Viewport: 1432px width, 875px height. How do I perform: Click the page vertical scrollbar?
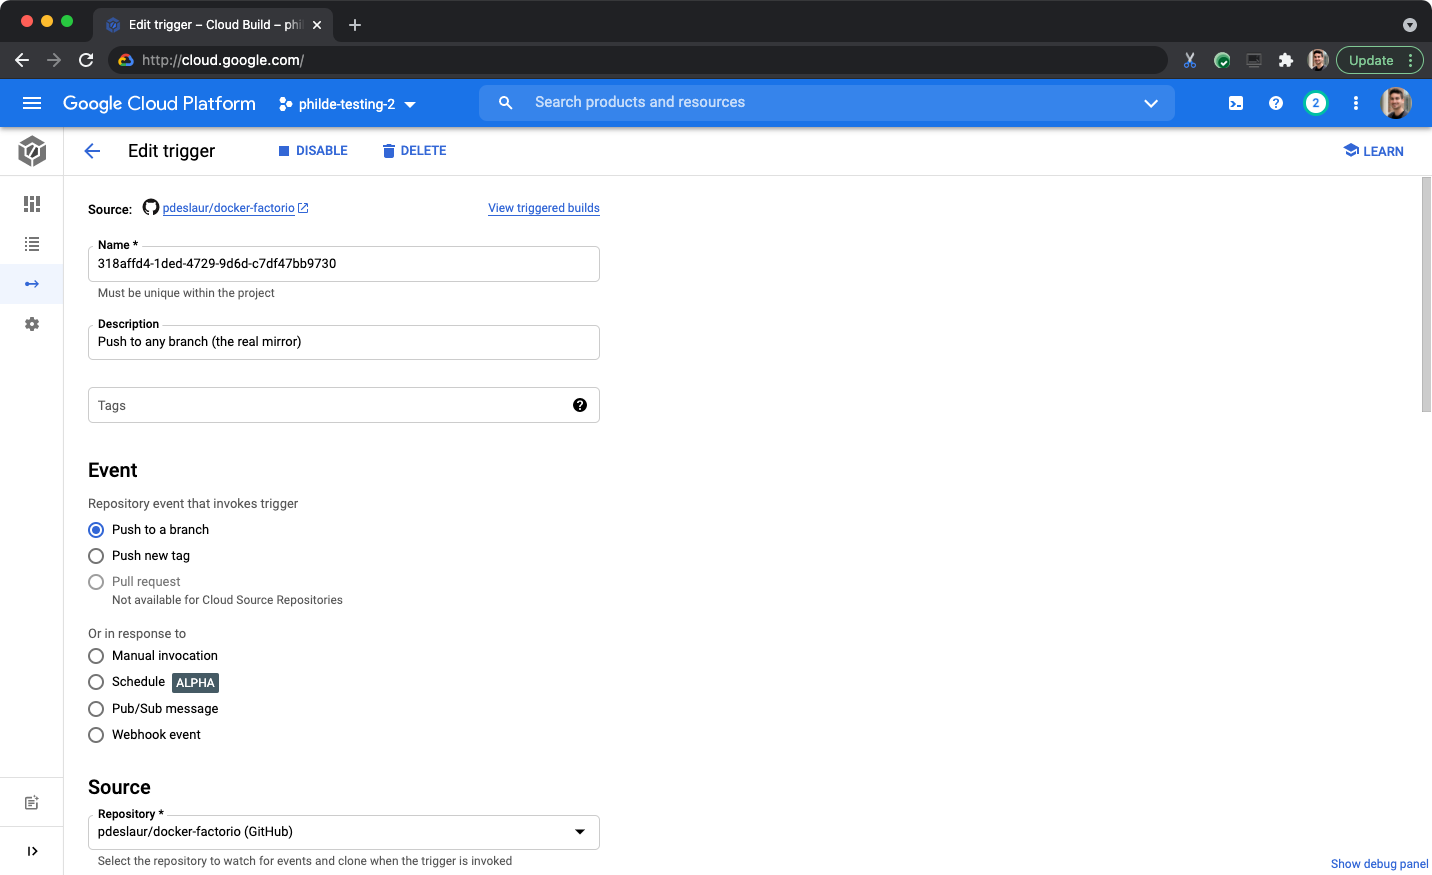click(1426, 295)
